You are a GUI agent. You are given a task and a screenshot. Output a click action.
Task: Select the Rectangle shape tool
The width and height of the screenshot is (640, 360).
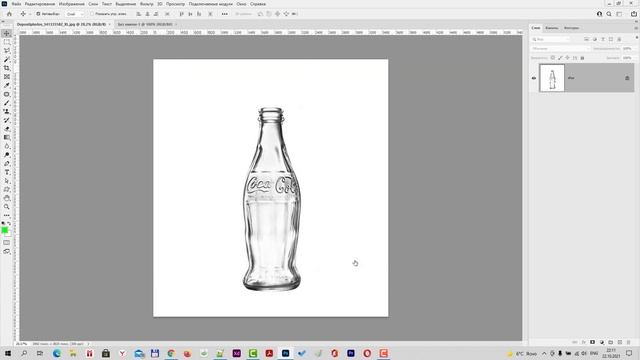(x=7, y=189)
